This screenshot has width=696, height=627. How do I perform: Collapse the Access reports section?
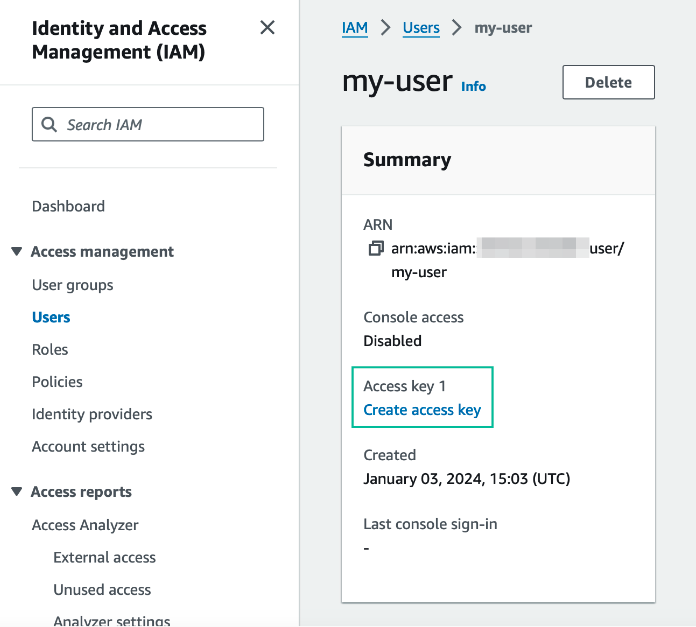pyautogui.click(x=16, y=492)
